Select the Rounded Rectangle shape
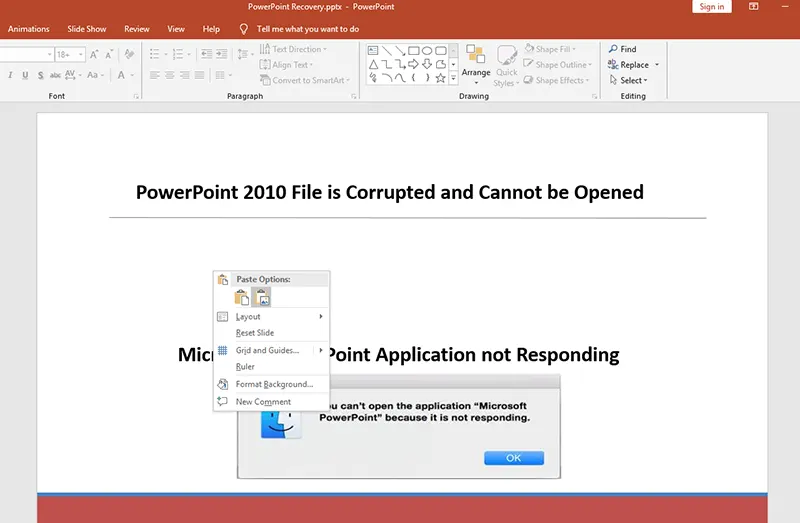 coord(441,51)
